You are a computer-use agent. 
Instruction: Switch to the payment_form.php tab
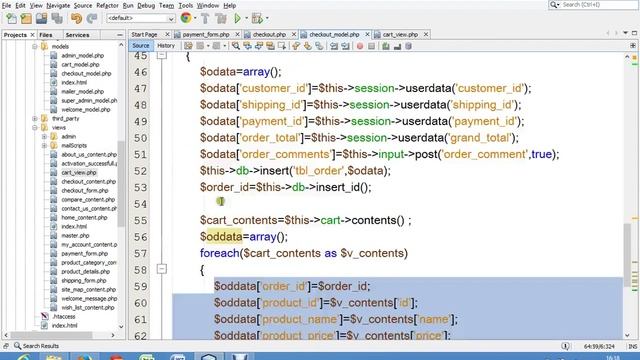coord(206,35)
